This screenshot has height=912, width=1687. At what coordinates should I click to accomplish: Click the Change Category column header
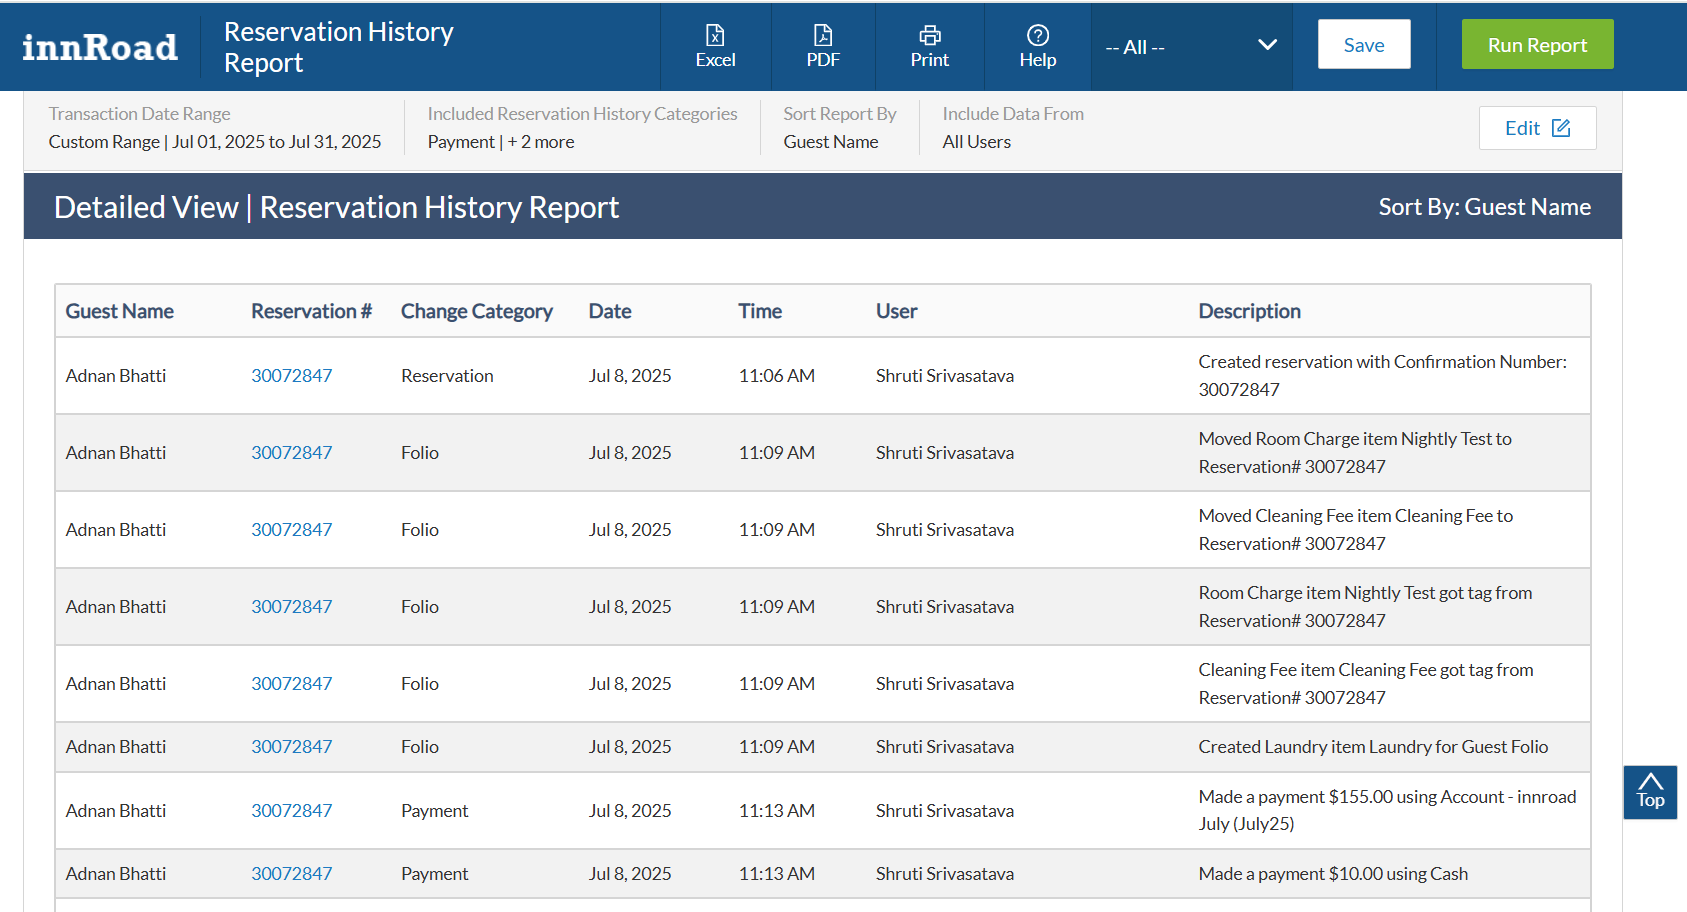[x=477, y=311]
